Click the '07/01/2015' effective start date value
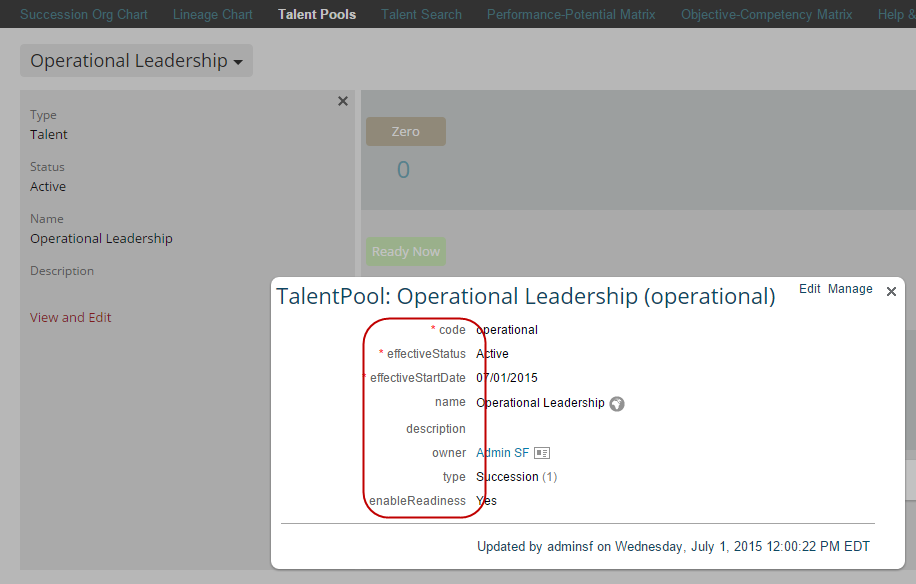 506,378
